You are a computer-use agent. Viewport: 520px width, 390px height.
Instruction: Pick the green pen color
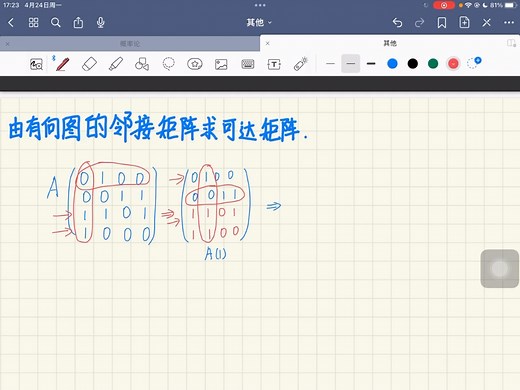click(x=433, y=63)
